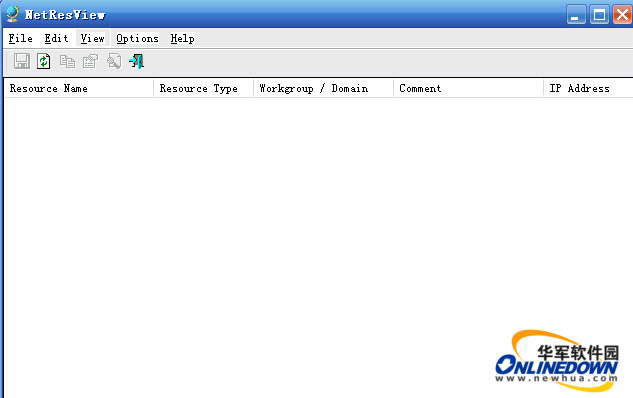The image size is (633, 398).
Task: Open the Options menu
Action: pos(137,39)
